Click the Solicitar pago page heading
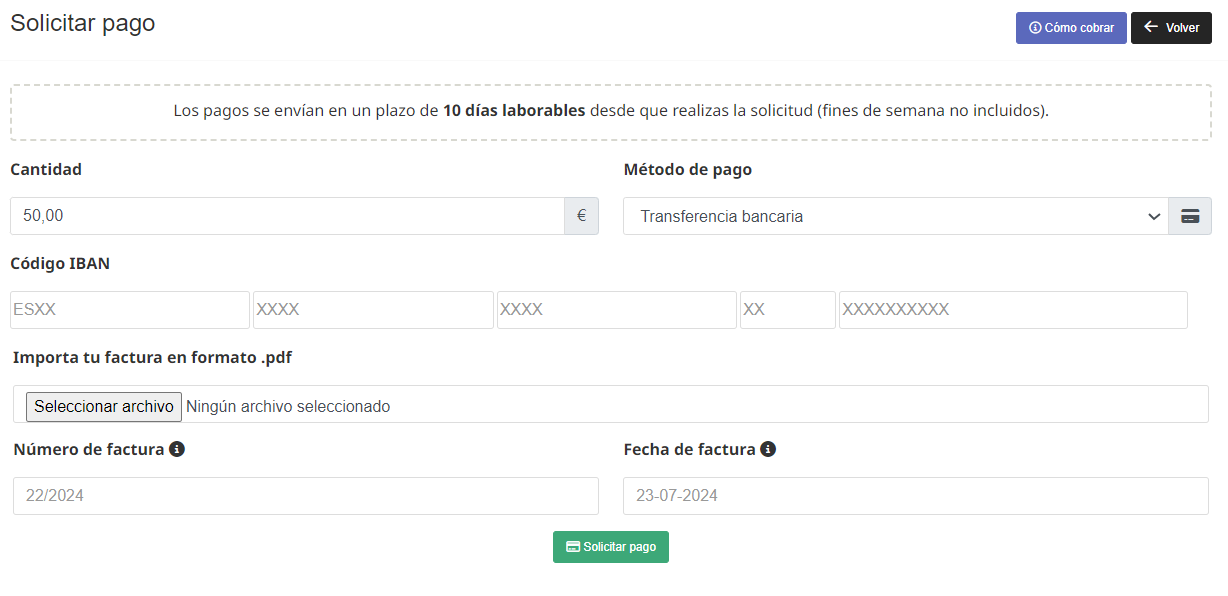The image size is (1228, 596). click(83, 23)
